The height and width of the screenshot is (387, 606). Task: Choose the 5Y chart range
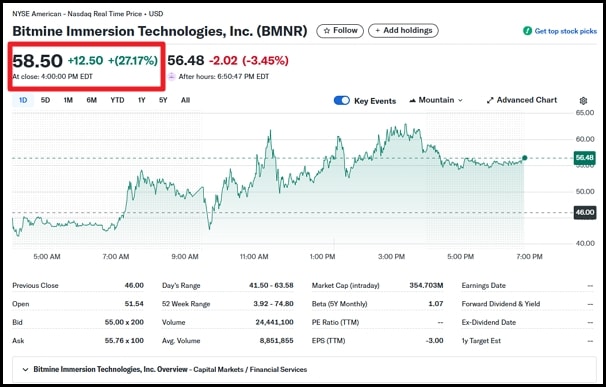click(163, 100)
